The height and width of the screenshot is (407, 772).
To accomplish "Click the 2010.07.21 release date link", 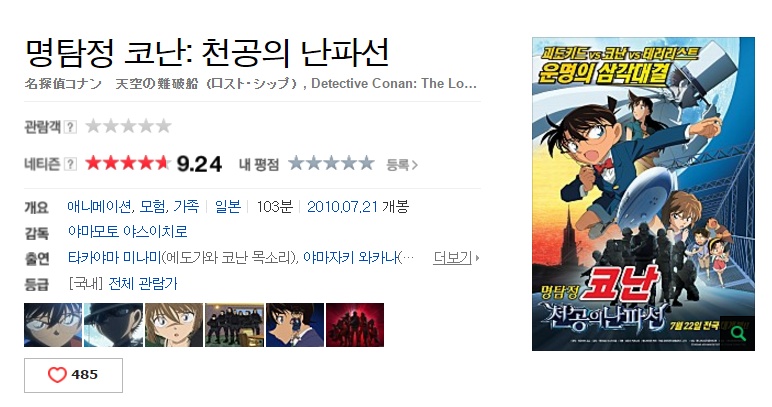I will (342, 206).
